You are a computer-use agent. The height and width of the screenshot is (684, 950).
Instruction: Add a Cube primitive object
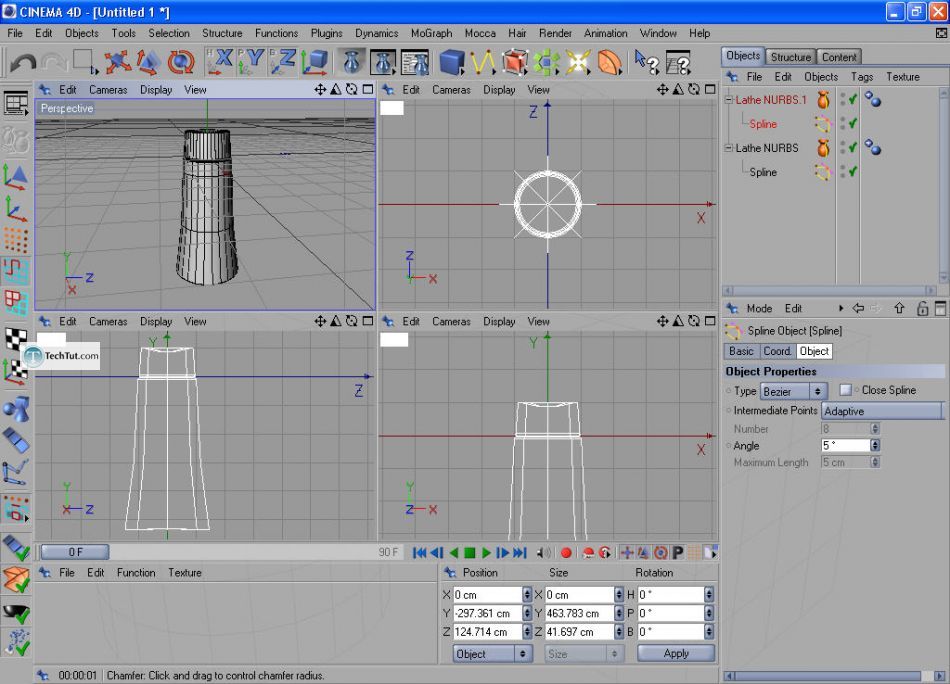pos(451,62)
